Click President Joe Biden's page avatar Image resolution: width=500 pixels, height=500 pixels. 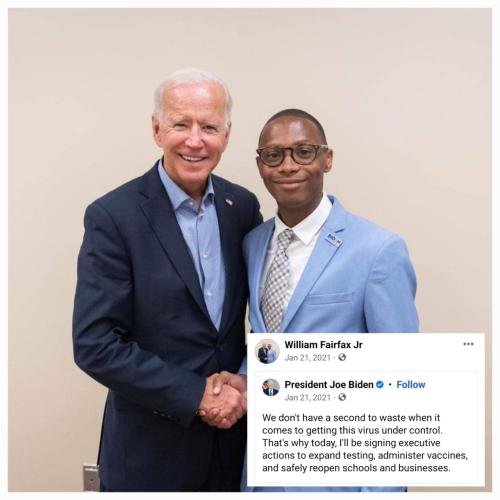[x=271, y=387]
